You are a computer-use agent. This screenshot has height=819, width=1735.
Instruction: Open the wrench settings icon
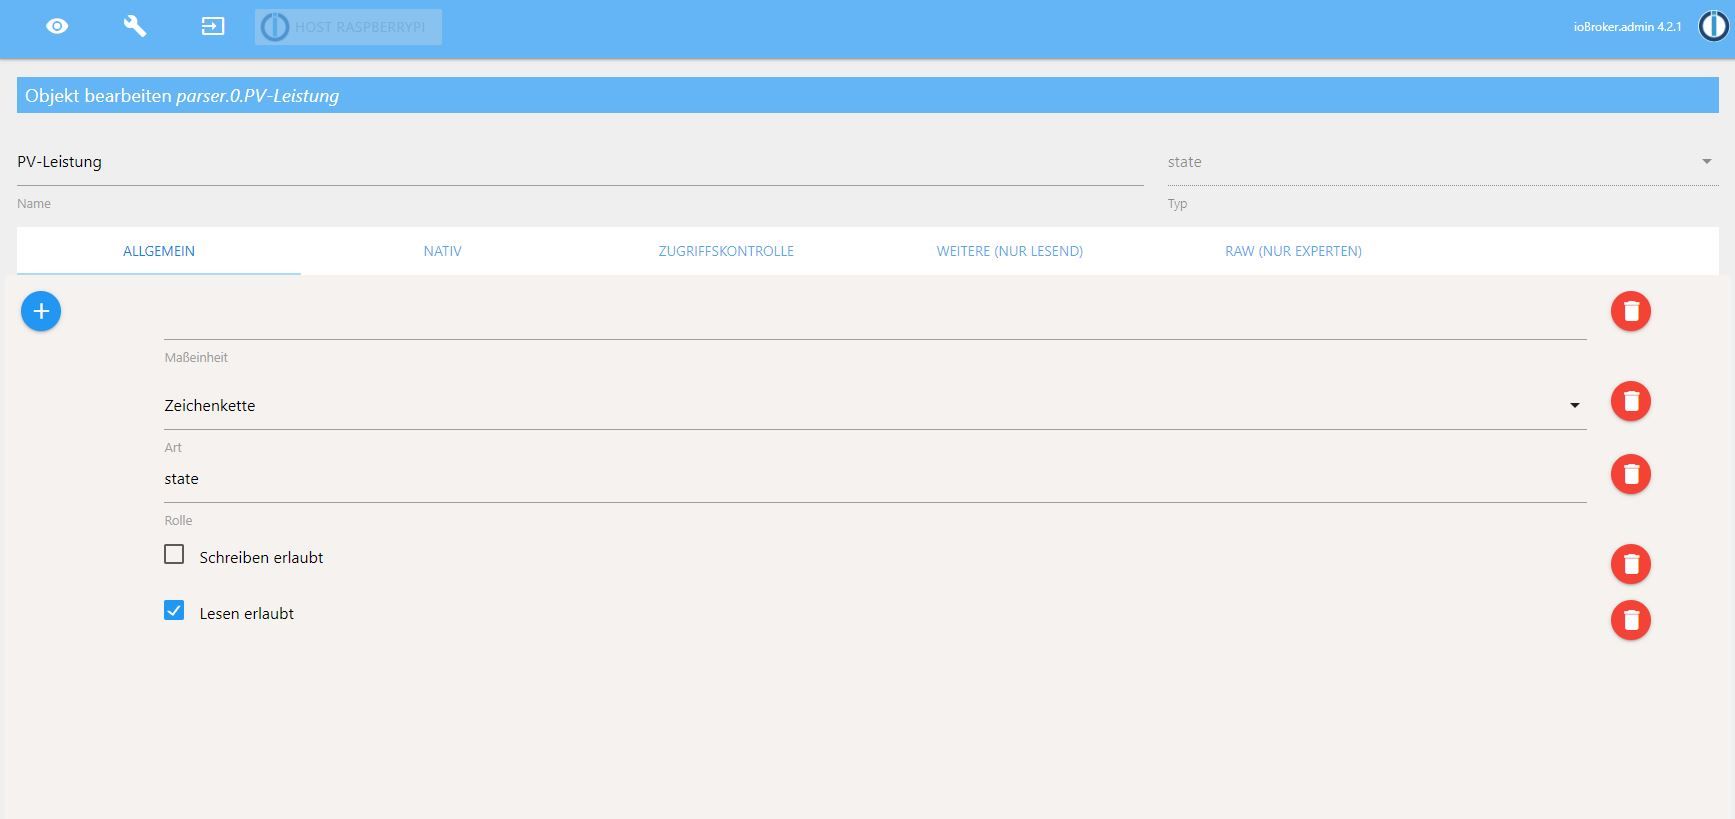[x=135, y=26]
